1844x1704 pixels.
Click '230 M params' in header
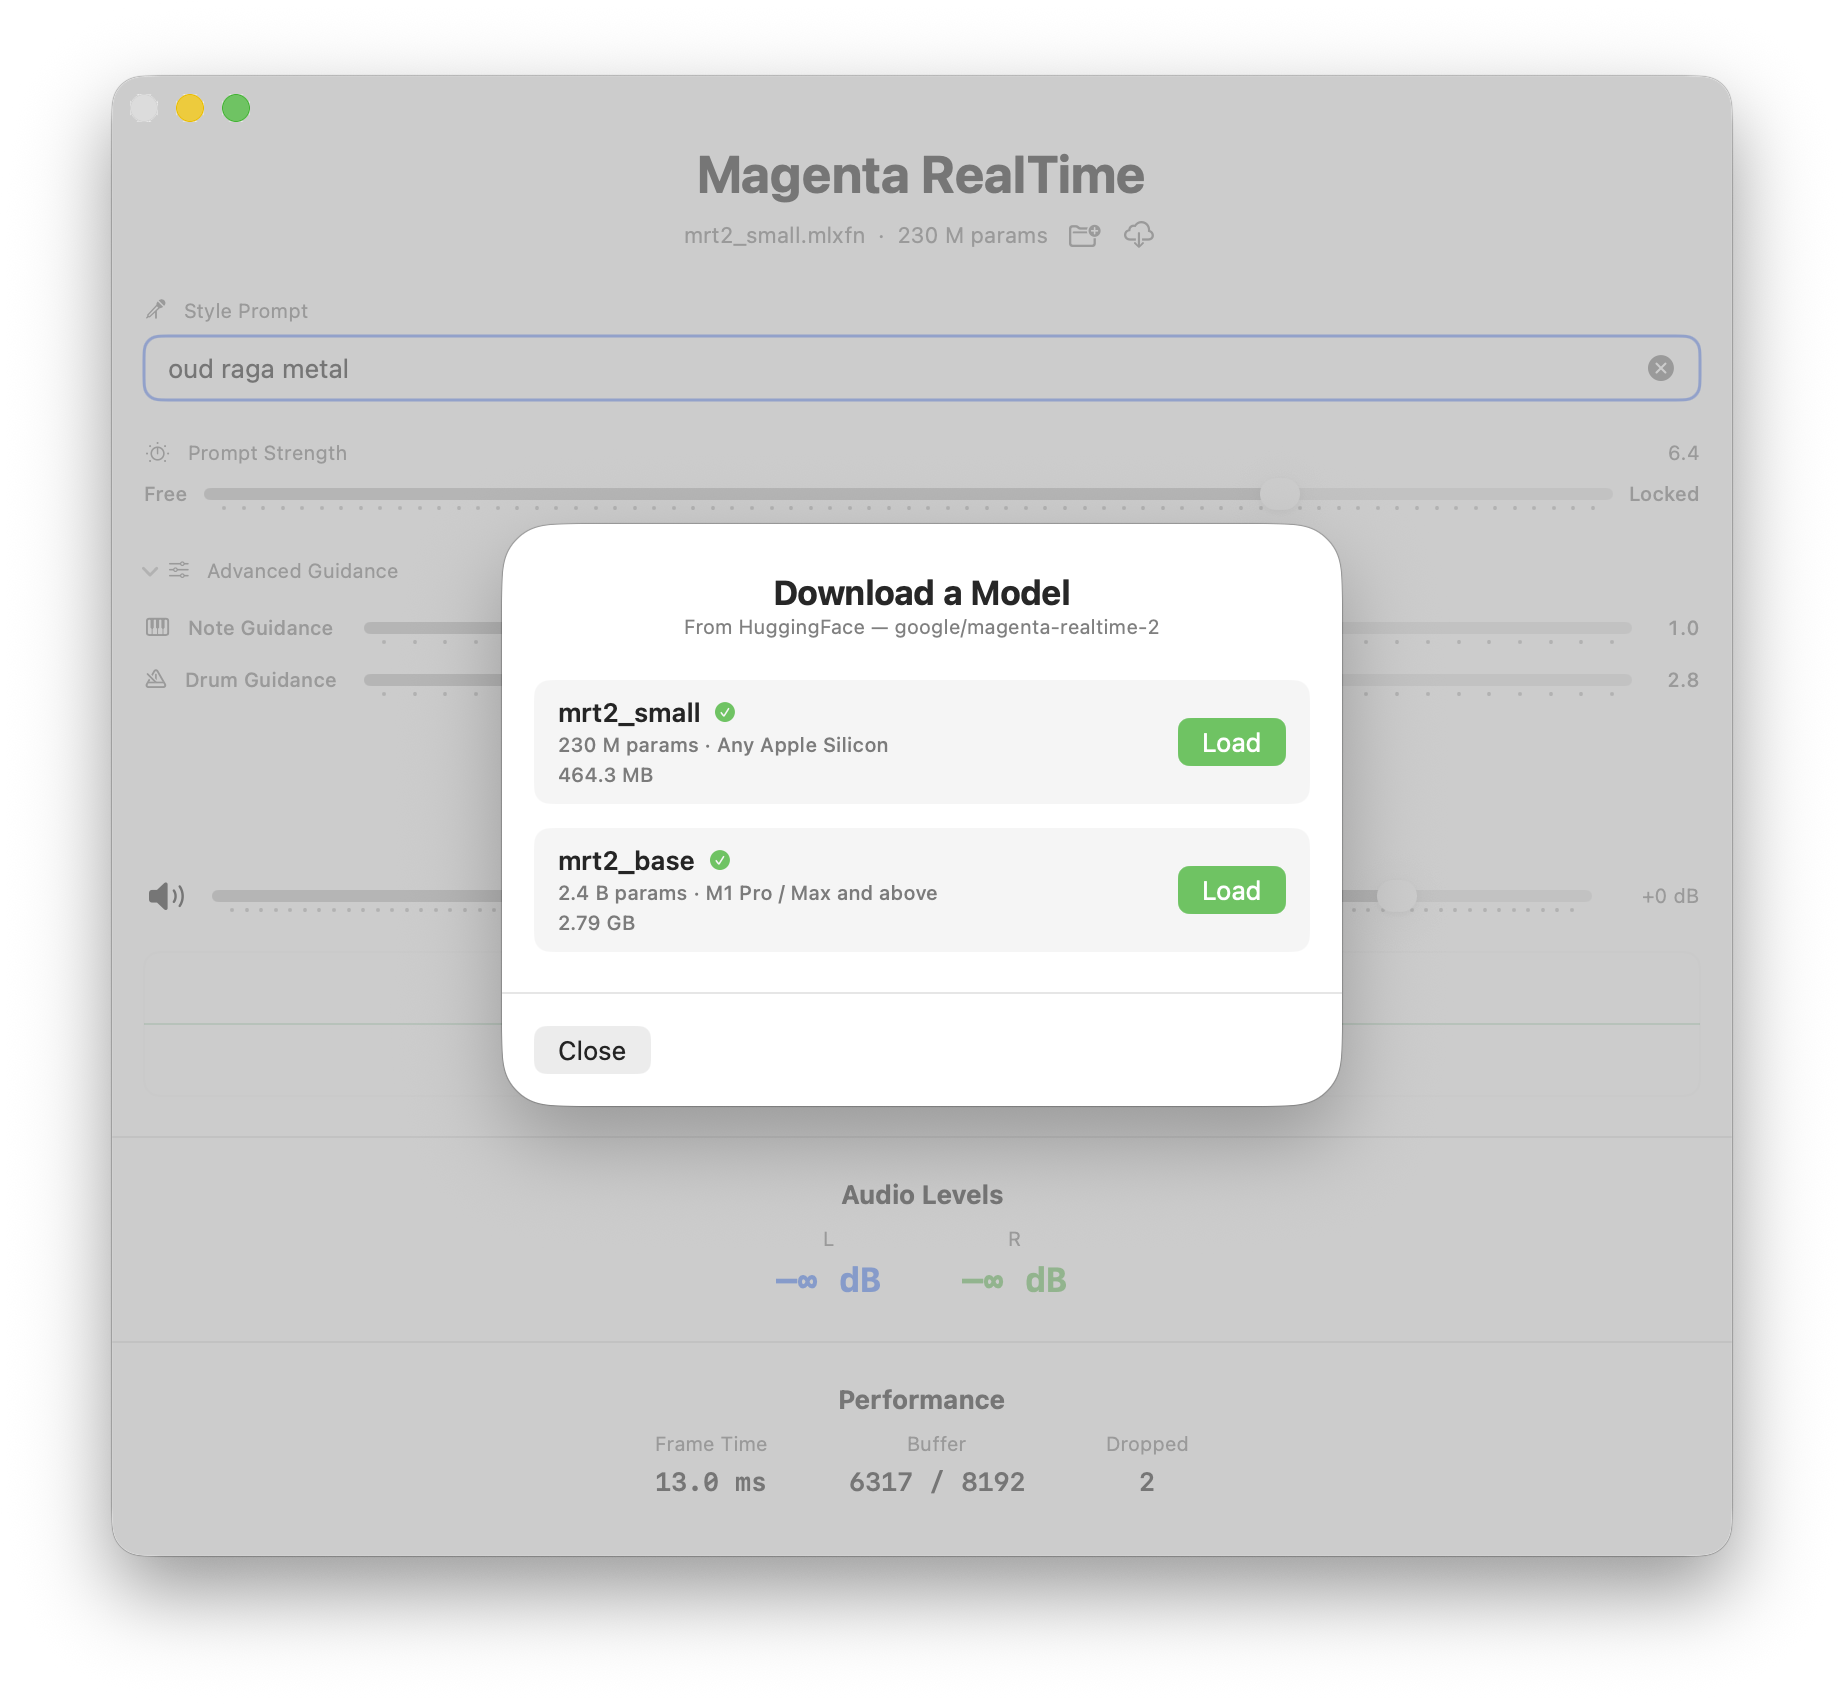click(972, 236)
